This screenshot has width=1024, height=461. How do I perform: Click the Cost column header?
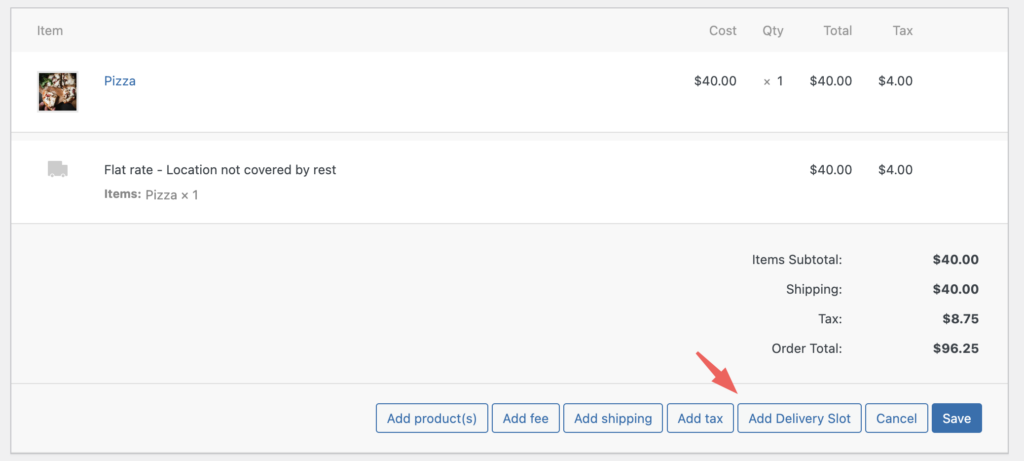coord(722,31)
